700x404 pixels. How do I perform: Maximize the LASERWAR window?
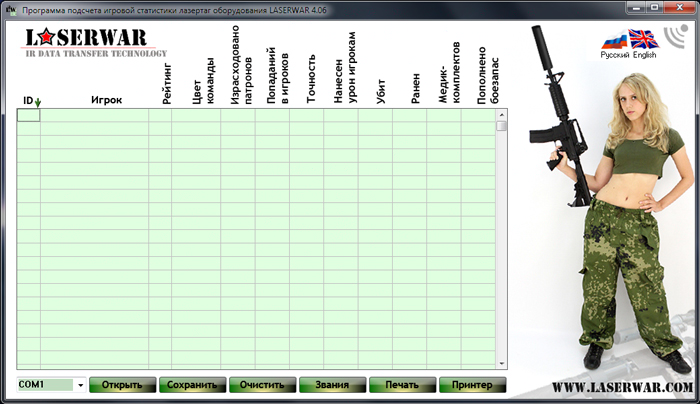point(654,8)
